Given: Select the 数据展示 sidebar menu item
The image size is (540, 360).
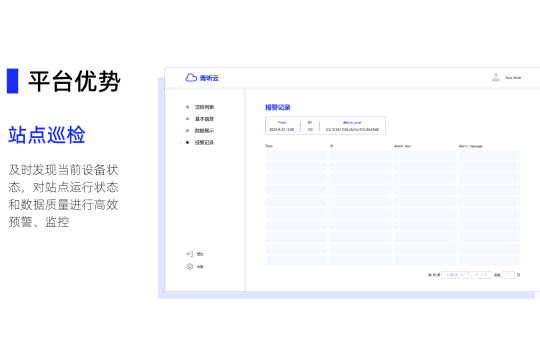Looking at the screenshot, I should (x=204, y=131).
